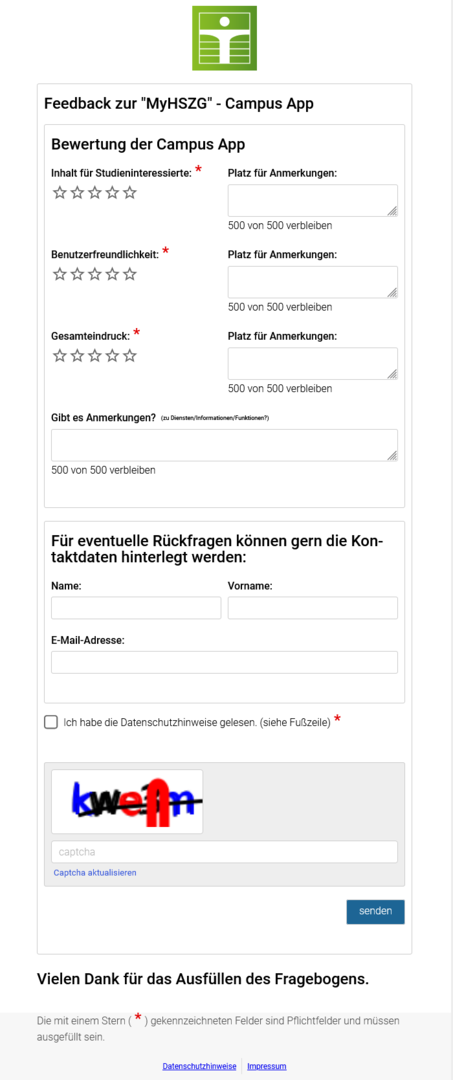Set Inhalt für Studieninteressierte rating to three stars
The width and height of the screenshot is (453, 1080).
click(95, 193)
